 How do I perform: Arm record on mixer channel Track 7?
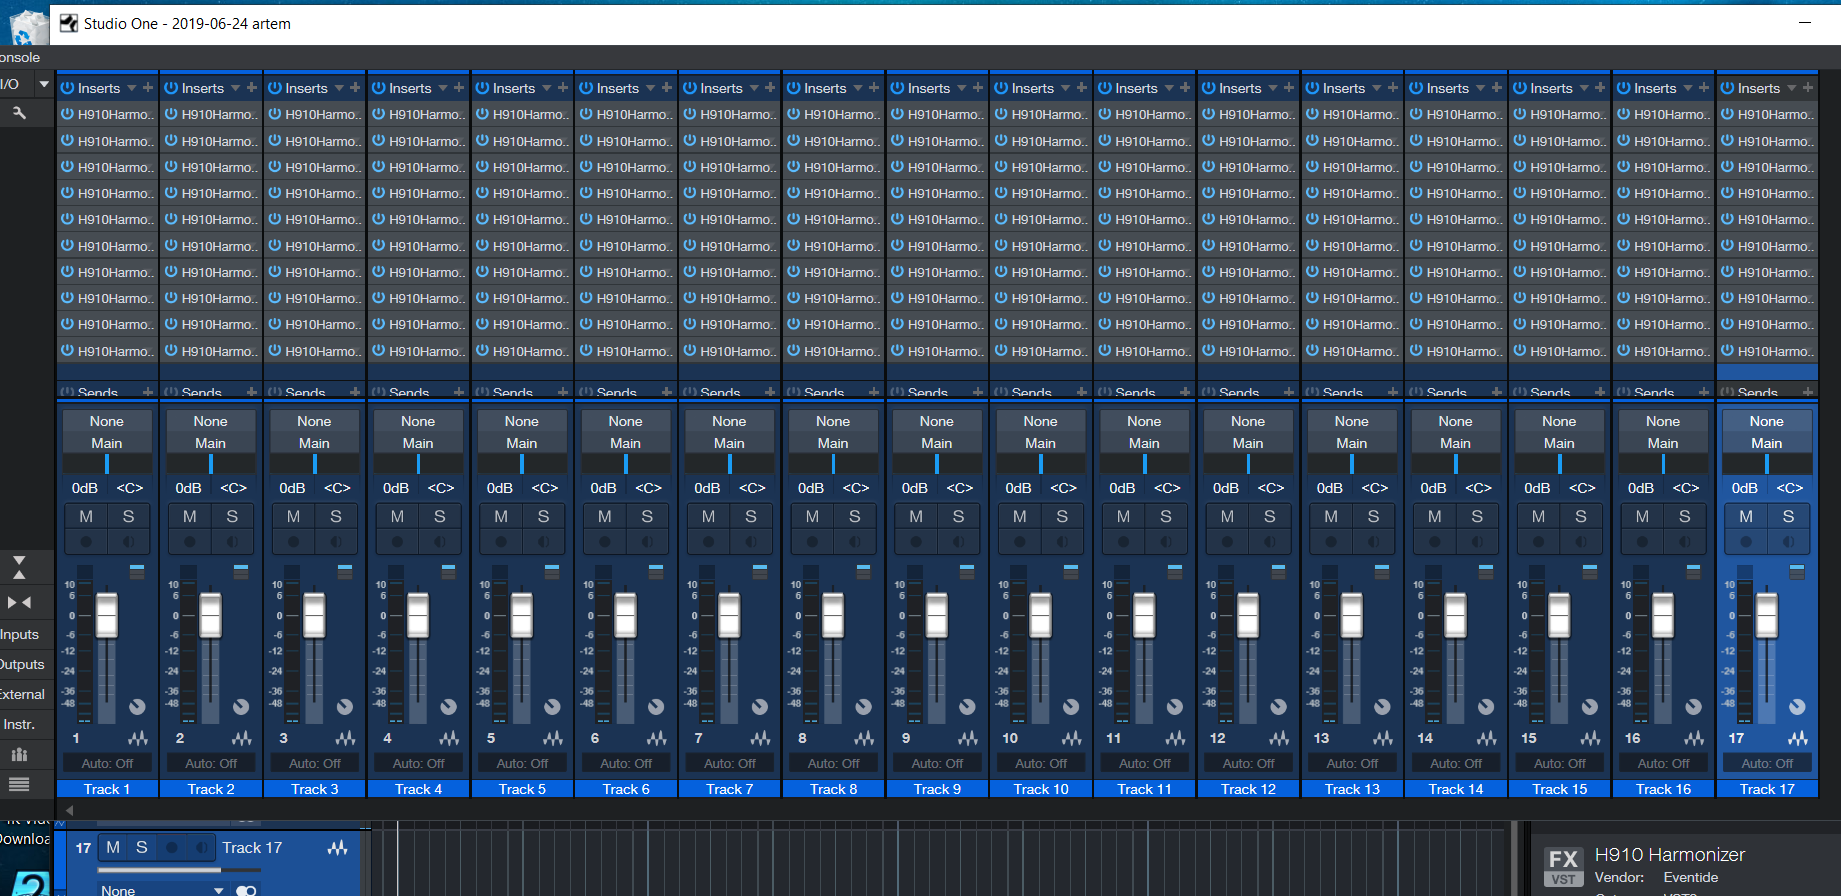click(x=709, y=542)
